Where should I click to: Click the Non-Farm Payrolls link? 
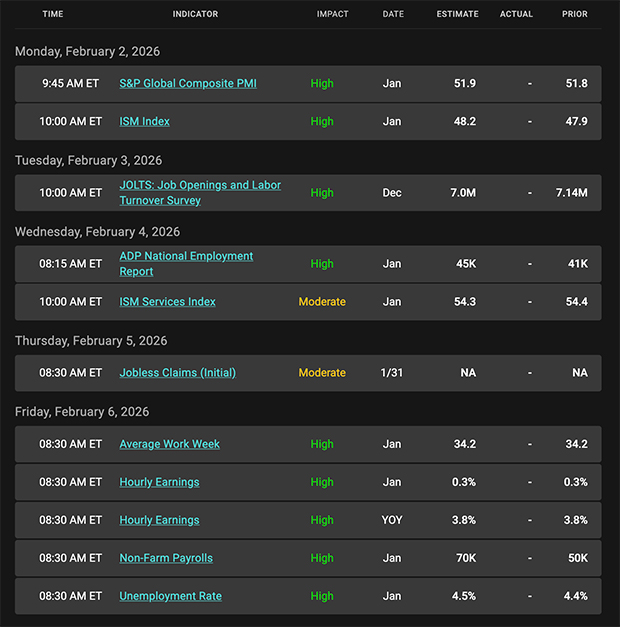pyautogui.click(x=166, y=558)
